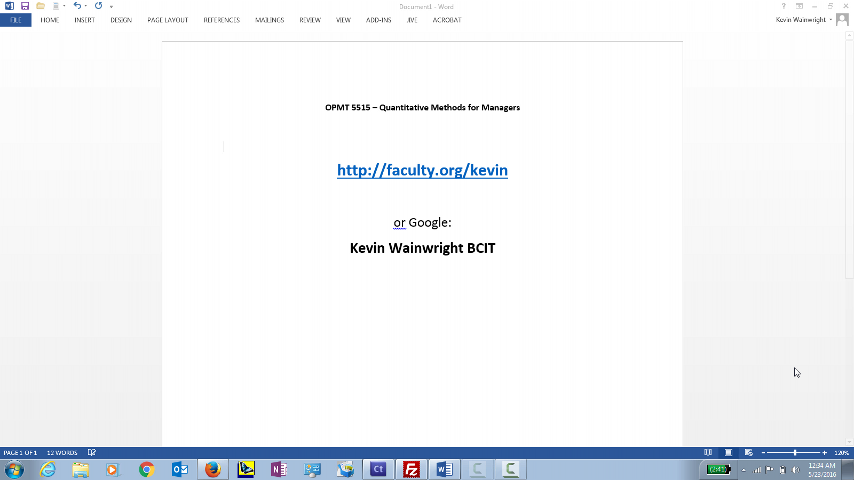This screenshot has height=480, width=854.
Task: Open Firefox from the taskbar
Action: [x=212, y=469]
